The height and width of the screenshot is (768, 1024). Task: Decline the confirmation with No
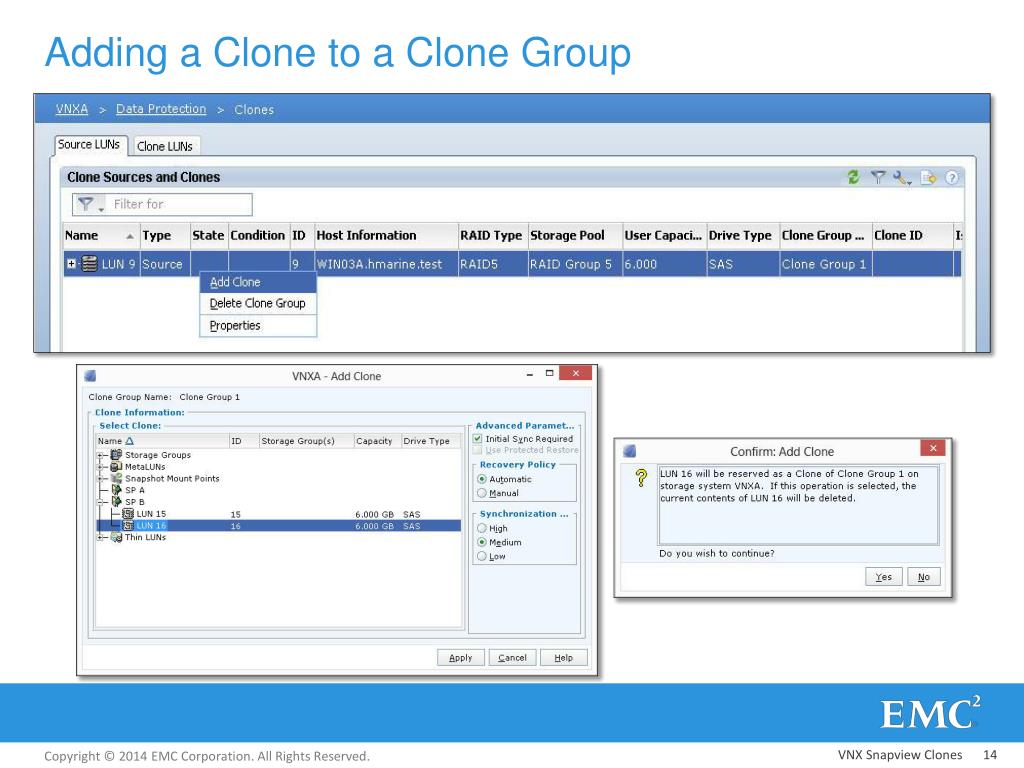tap(923, 577)
